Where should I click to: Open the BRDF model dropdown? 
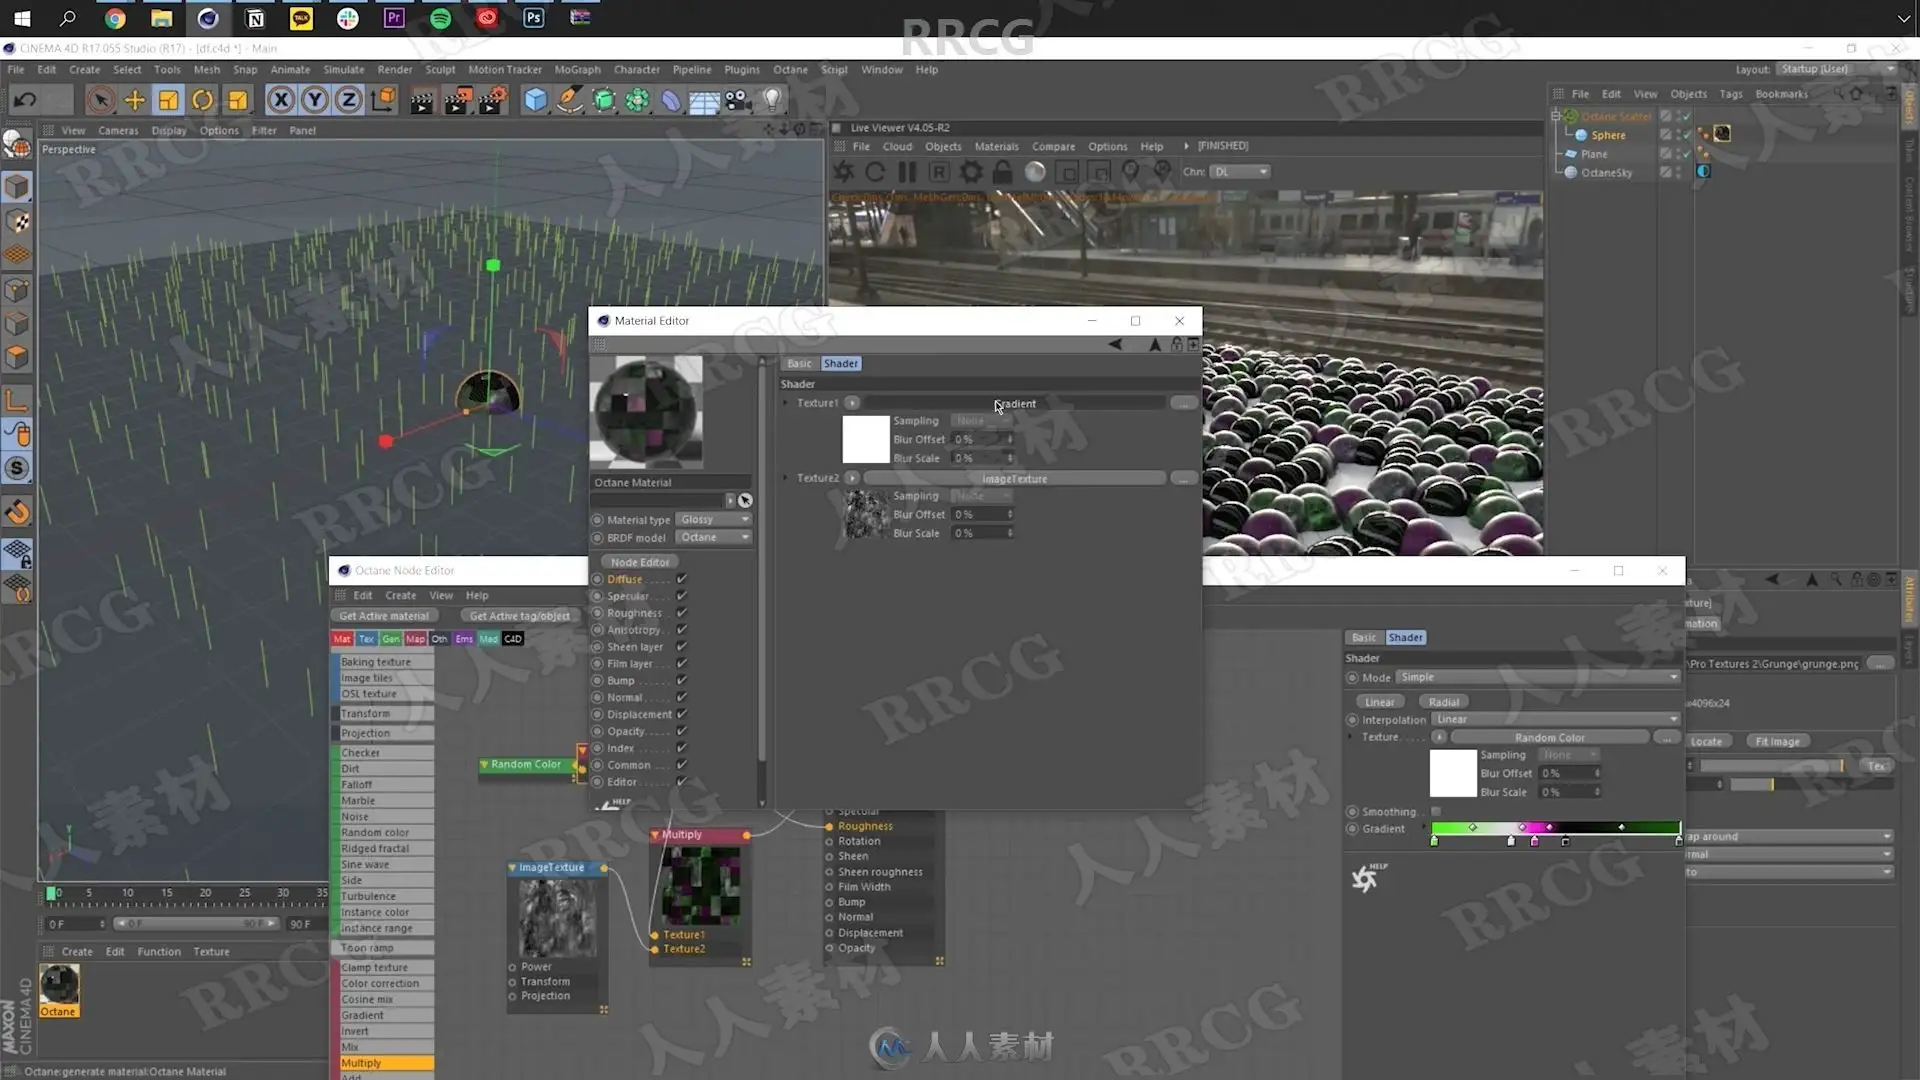713,537
